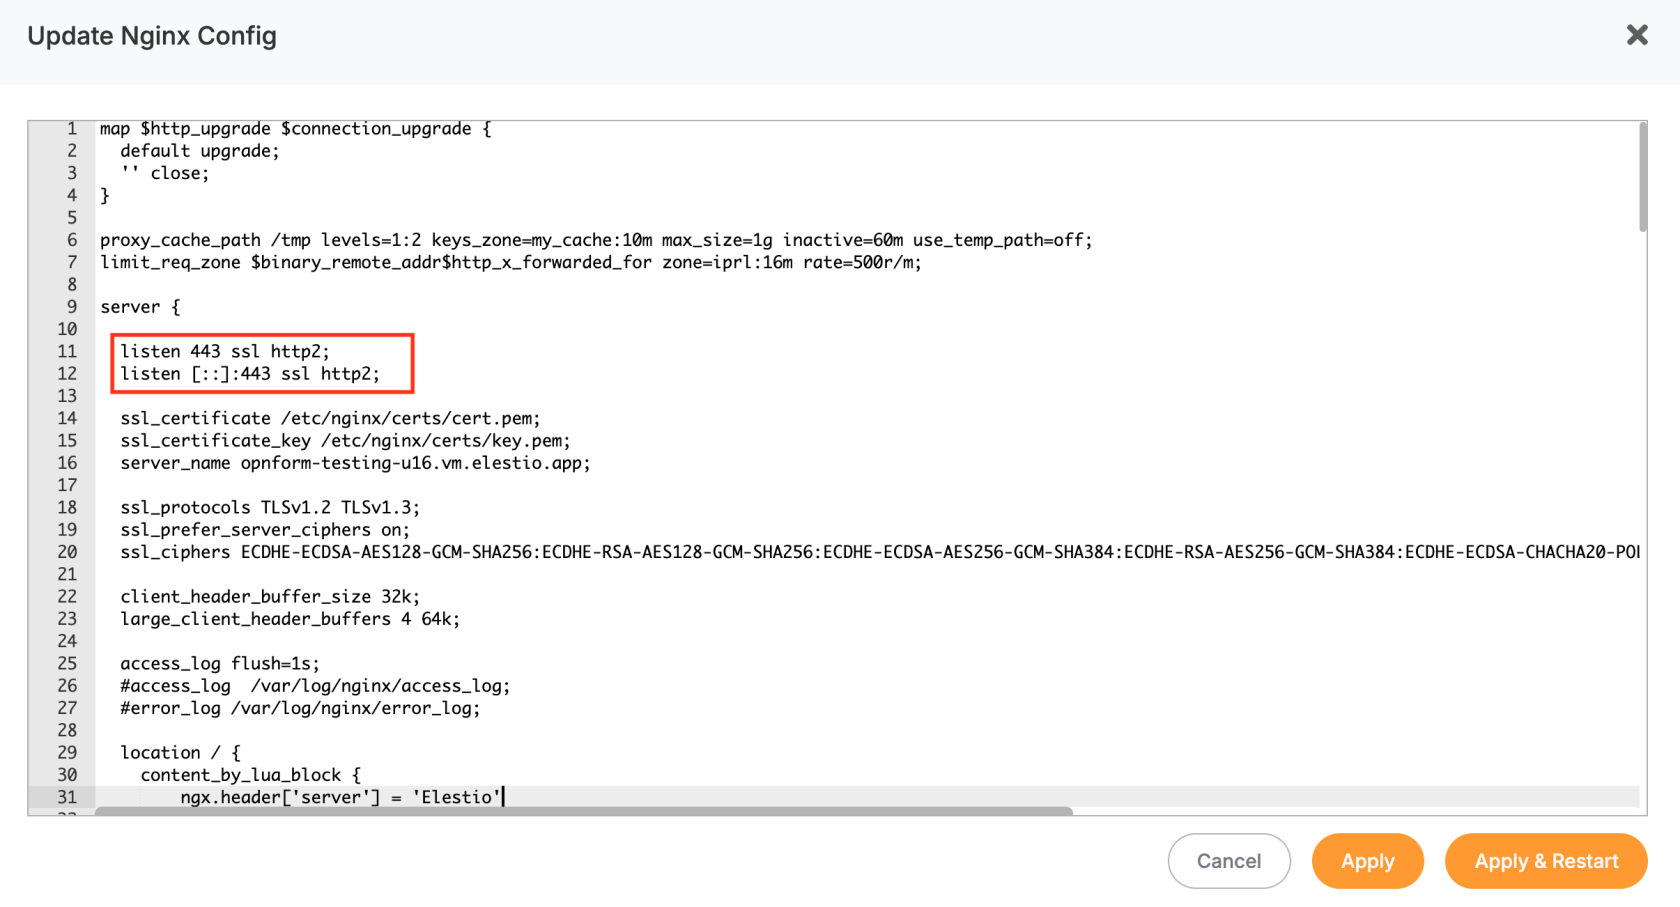Close the Update Nginx Config dialog
Image resolution: width=1680 pixels, height=907 pixels.
(x=1637, y=35)
